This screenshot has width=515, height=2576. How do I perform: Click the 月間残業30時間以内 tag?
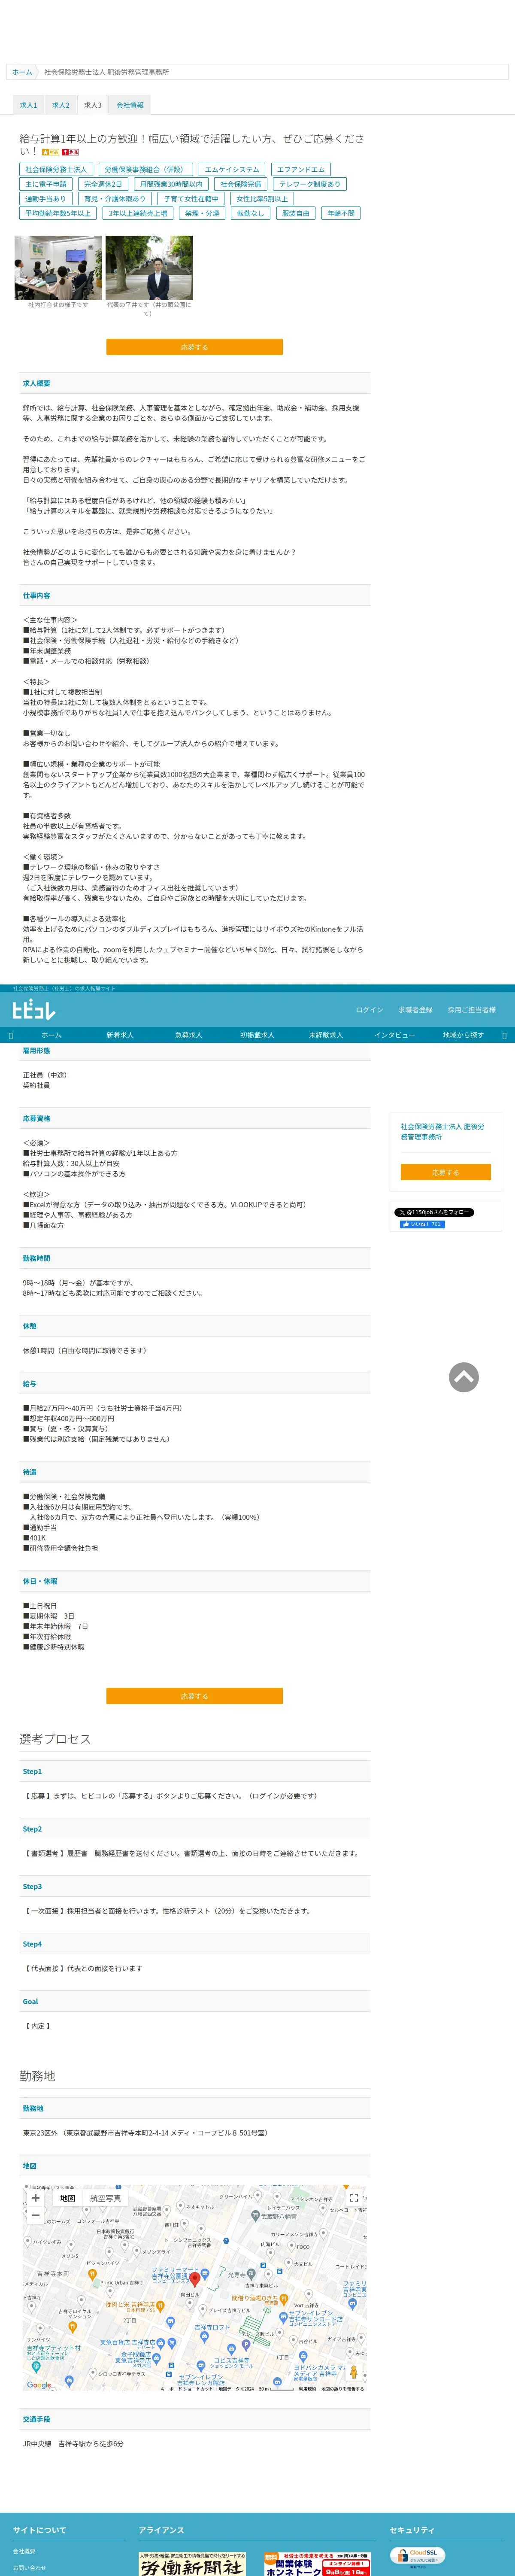(171, 184)
